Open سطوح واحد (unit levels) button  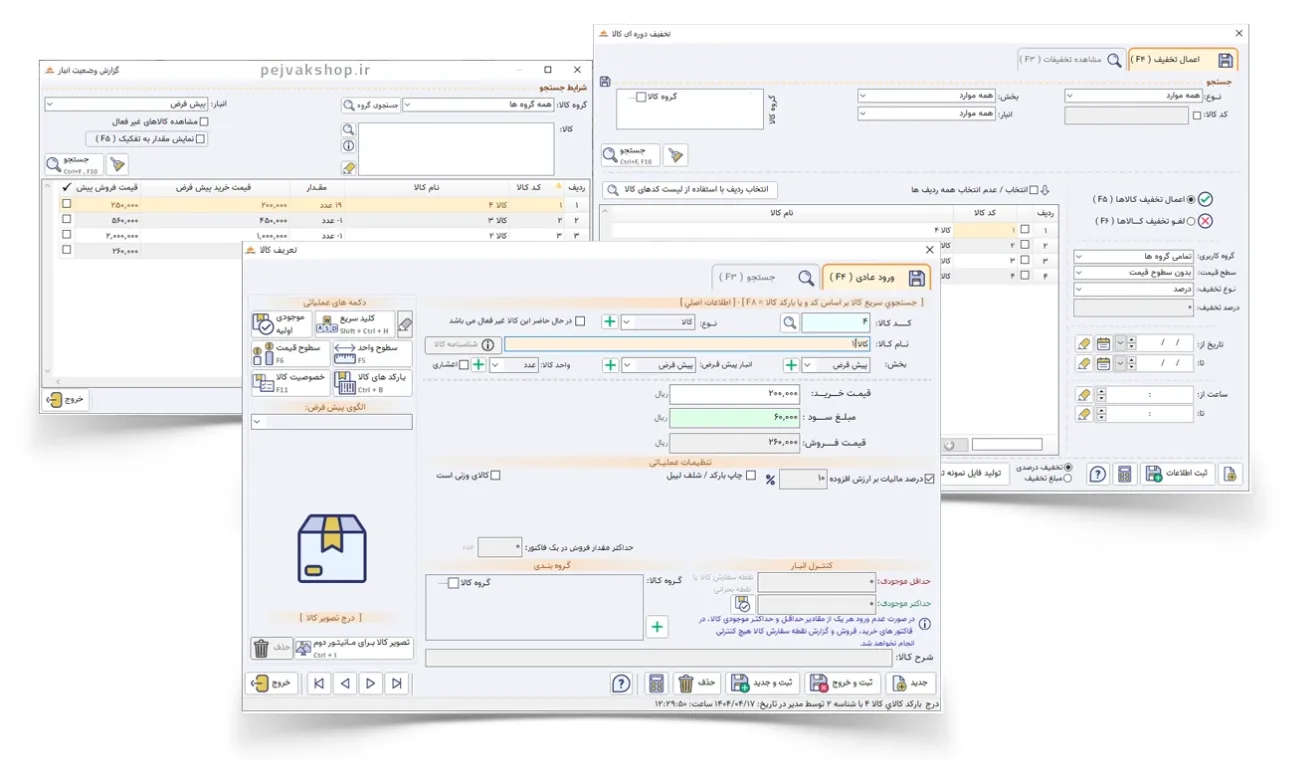tap(371, 353)
